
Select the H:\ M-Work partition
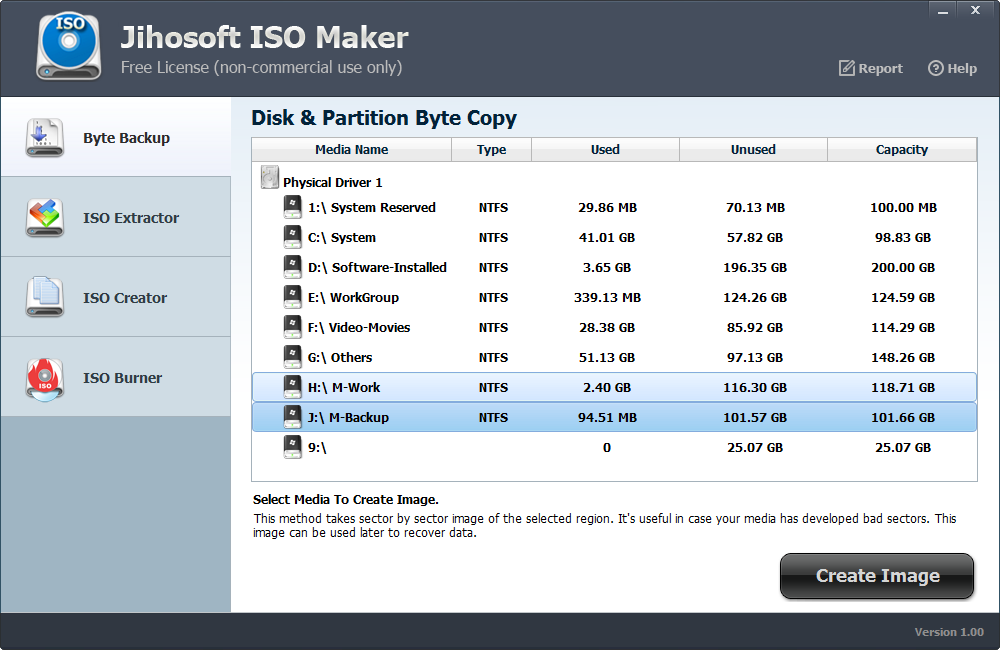(614, 387)
